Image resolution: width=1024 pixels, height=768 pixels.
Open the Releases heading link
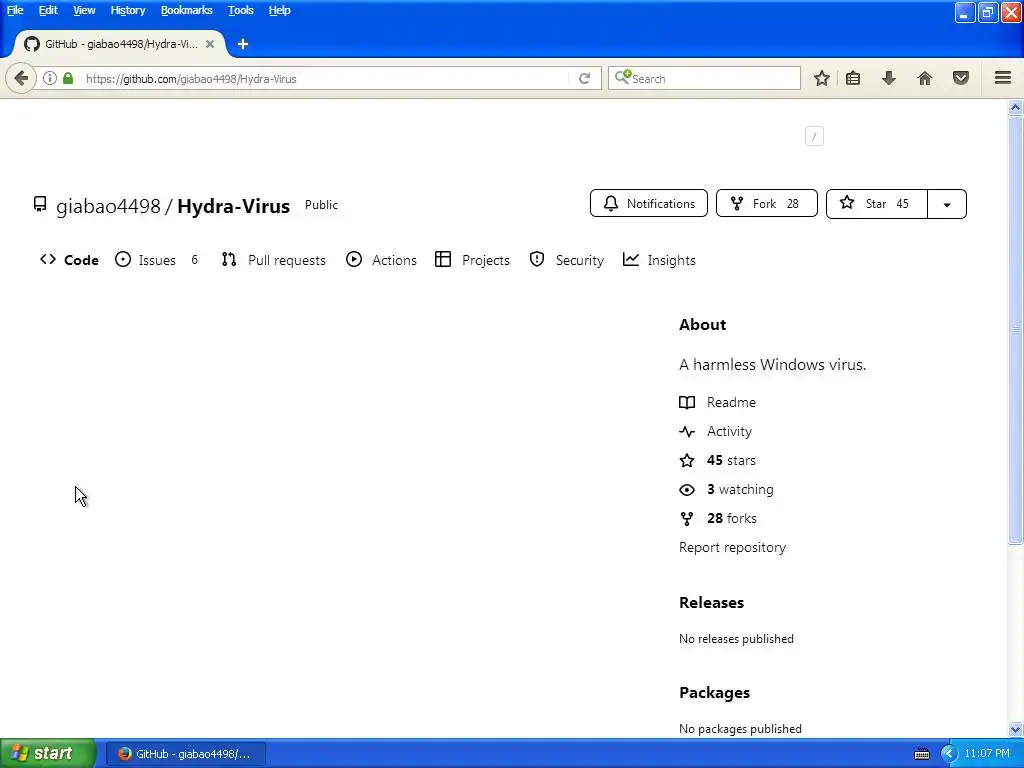[x=711, y=602]
